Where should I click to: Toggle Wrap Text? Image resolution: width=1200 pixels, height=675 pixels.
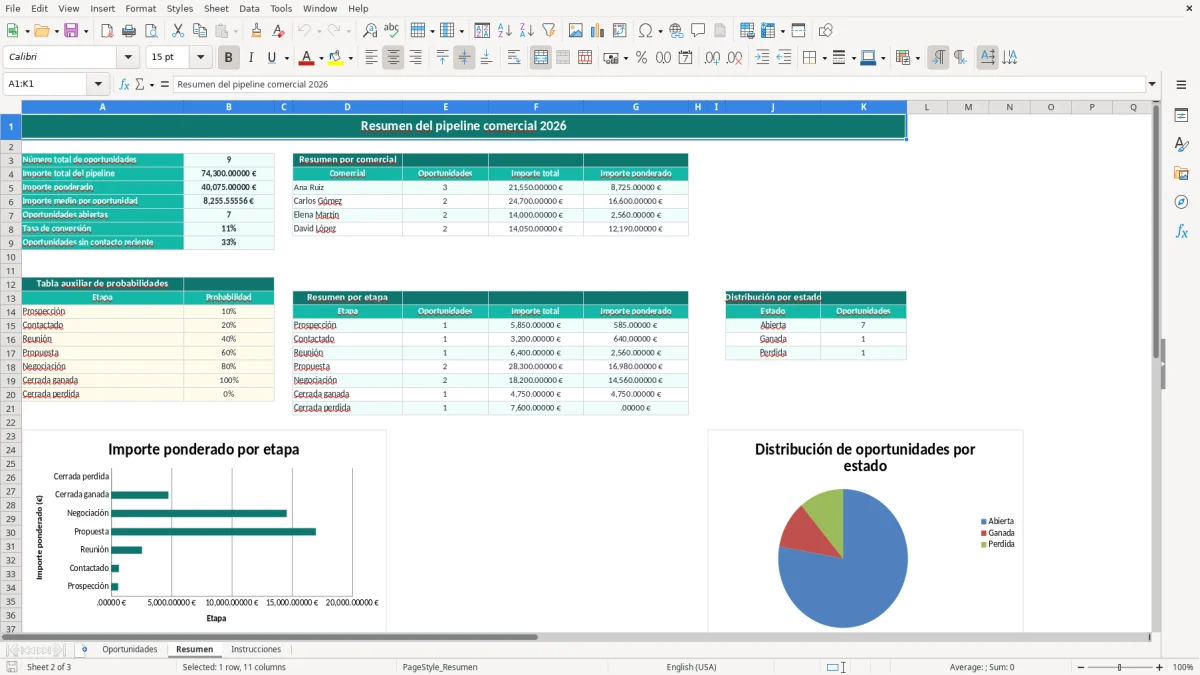tap(514, 58)
